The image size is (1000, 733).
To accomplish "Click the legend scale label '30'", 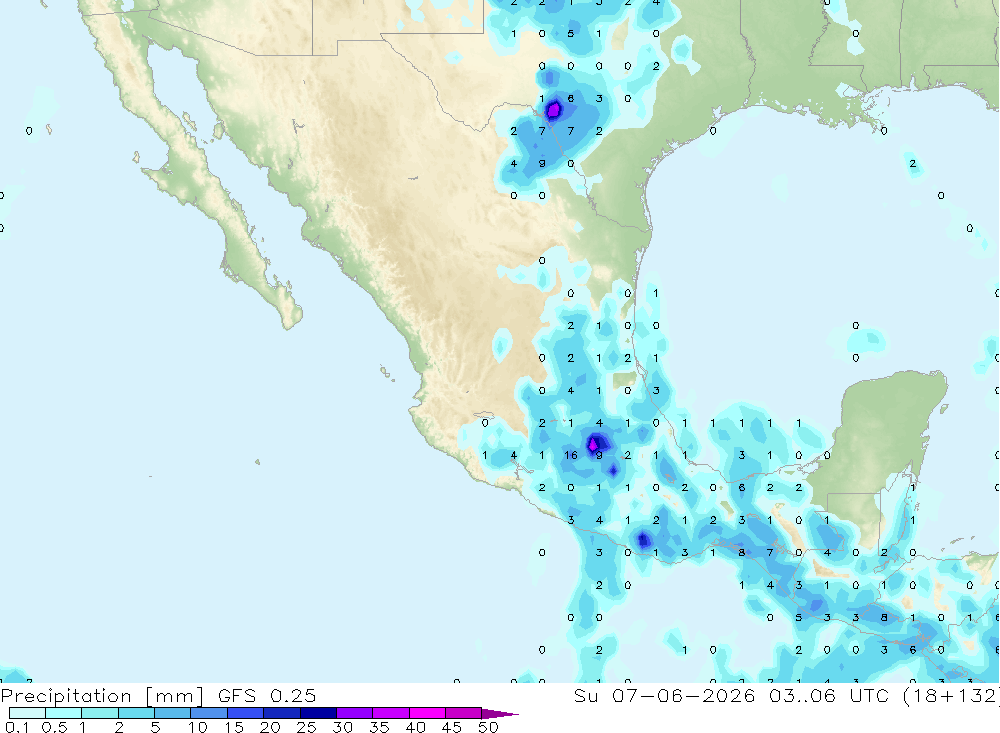I will 343,727.
